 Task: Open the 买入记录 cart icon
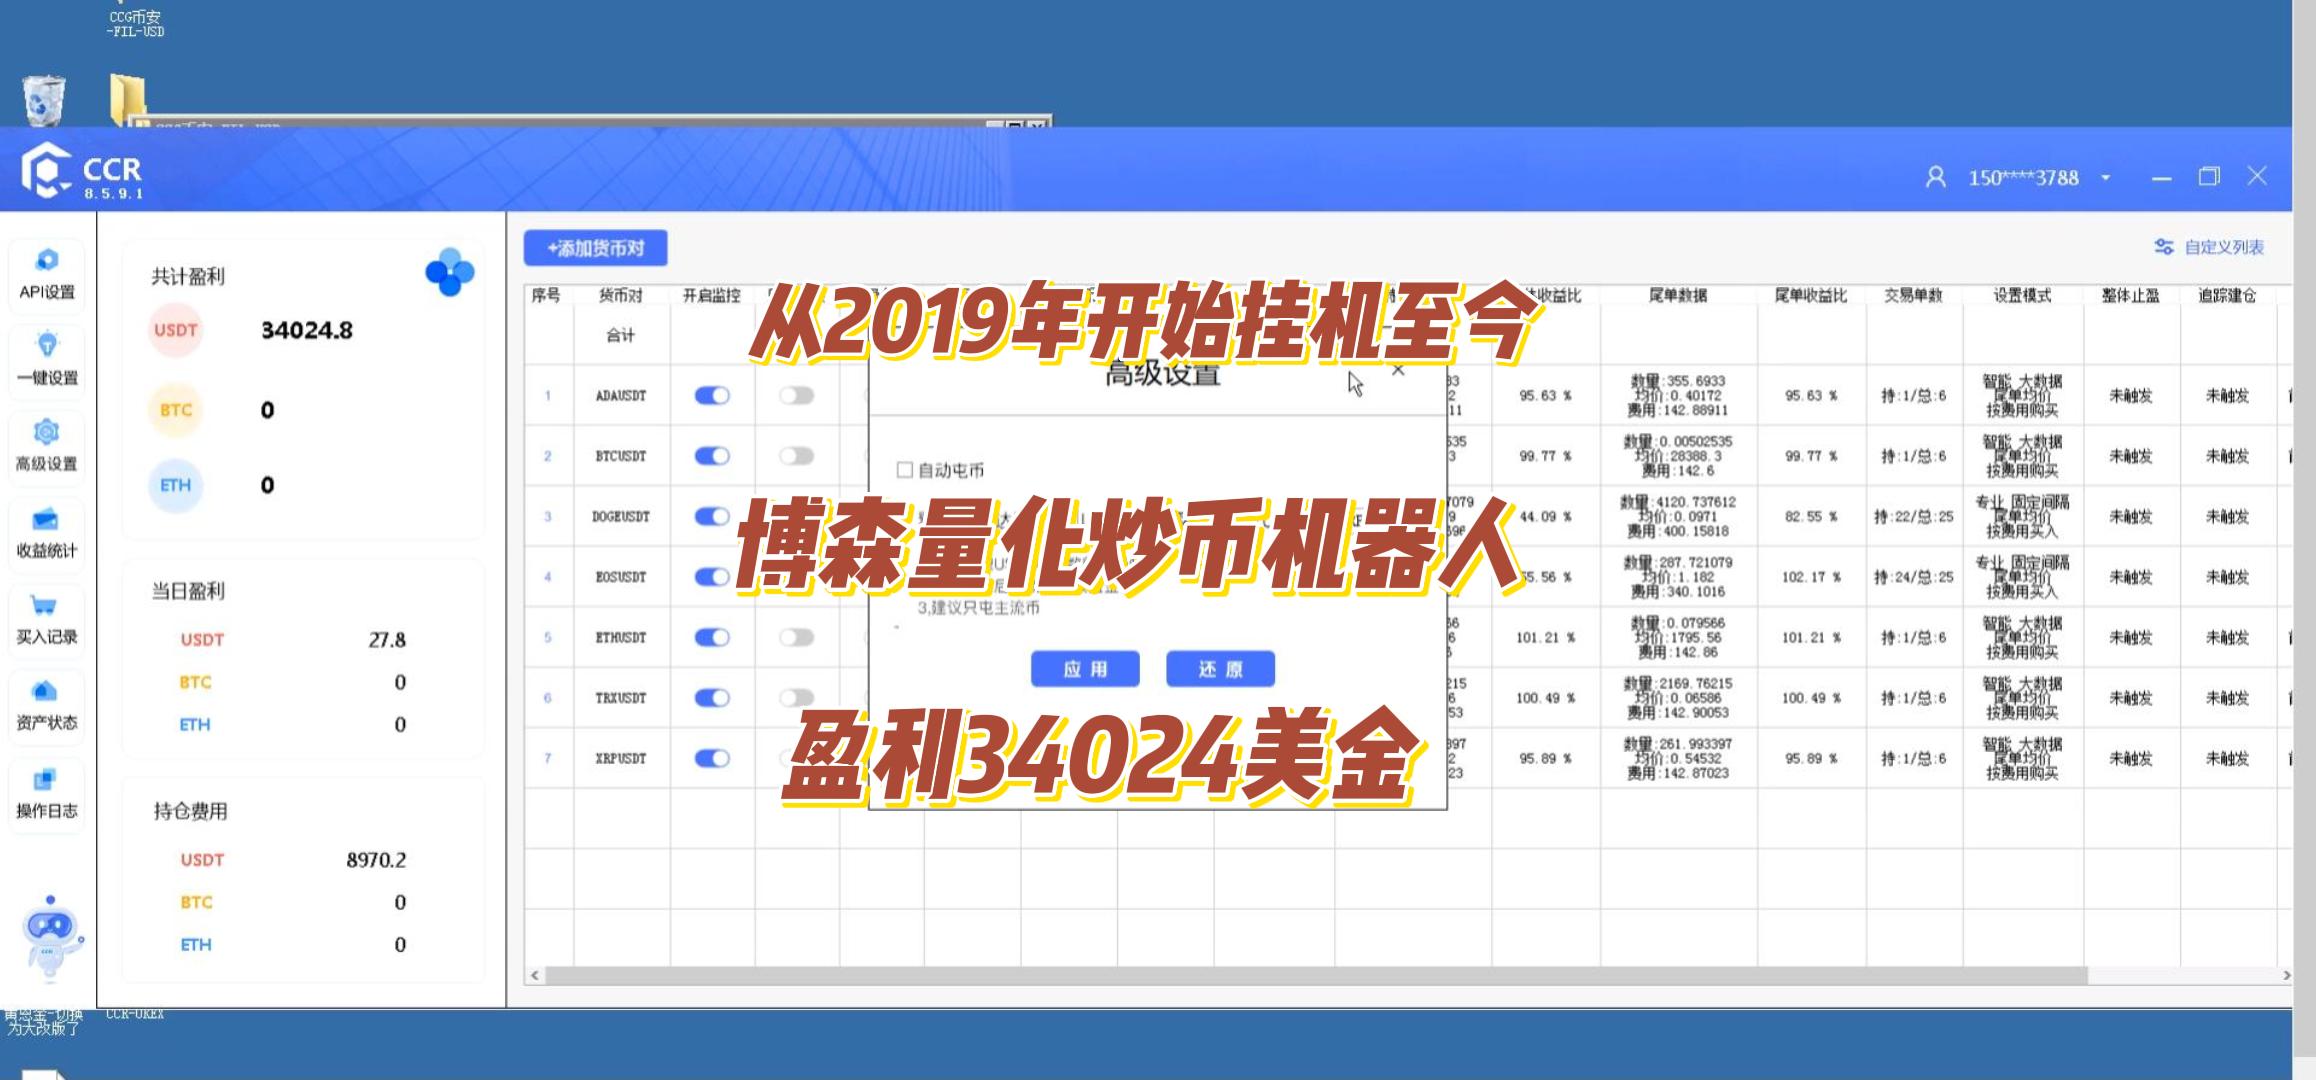[x=47, y=619]
